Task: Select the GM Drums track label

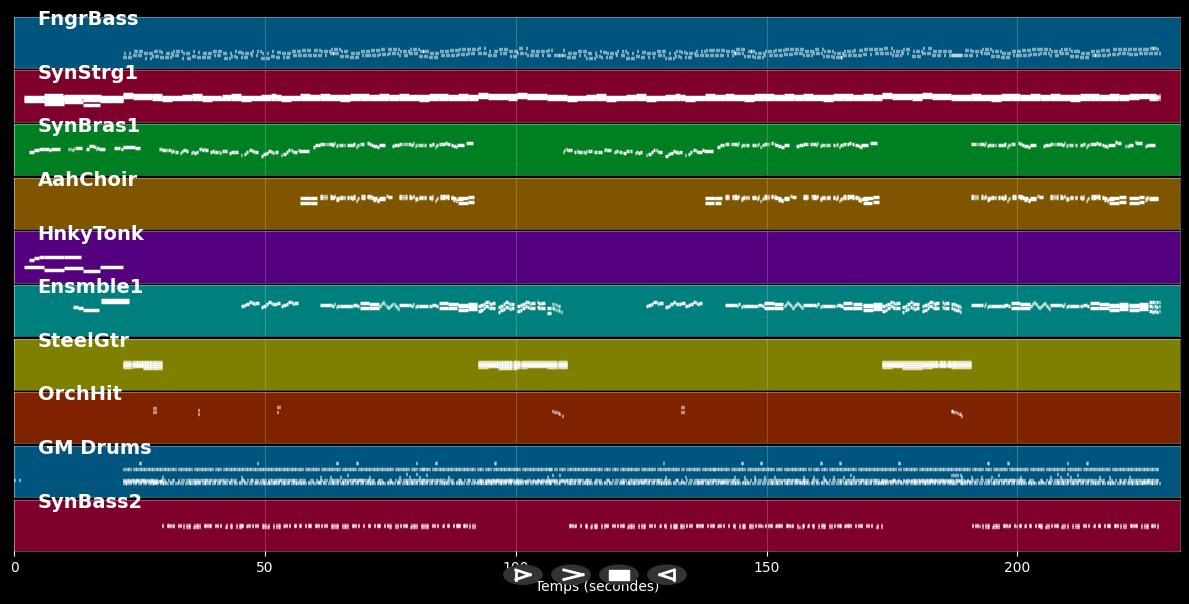Action: point(95,448)
